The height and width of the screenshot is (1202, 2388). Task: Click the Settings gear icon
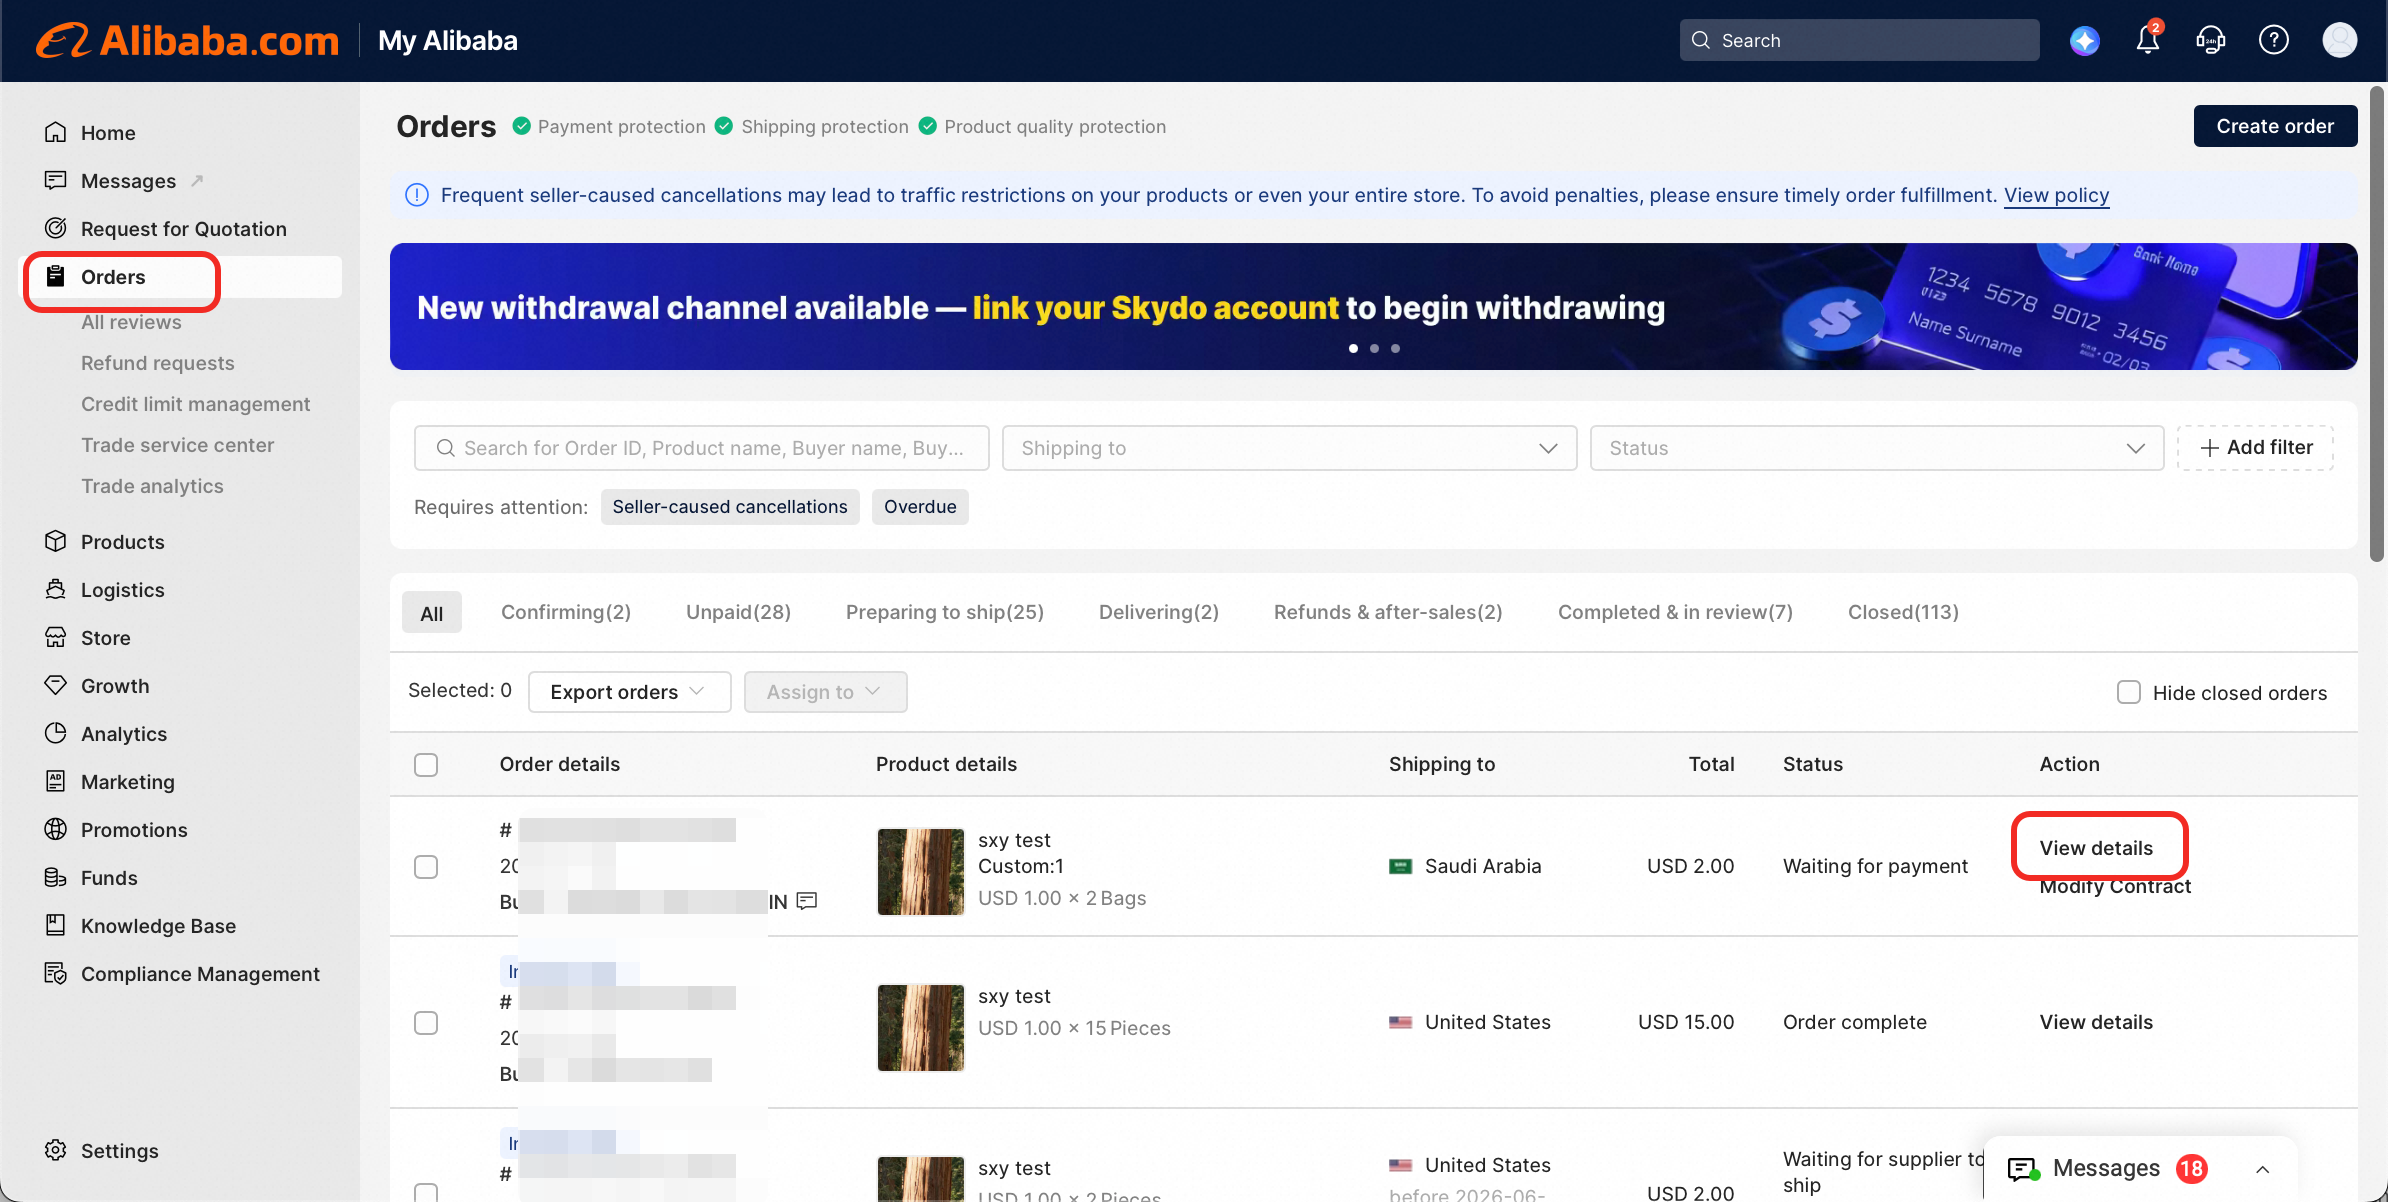tap(56, 1151)
